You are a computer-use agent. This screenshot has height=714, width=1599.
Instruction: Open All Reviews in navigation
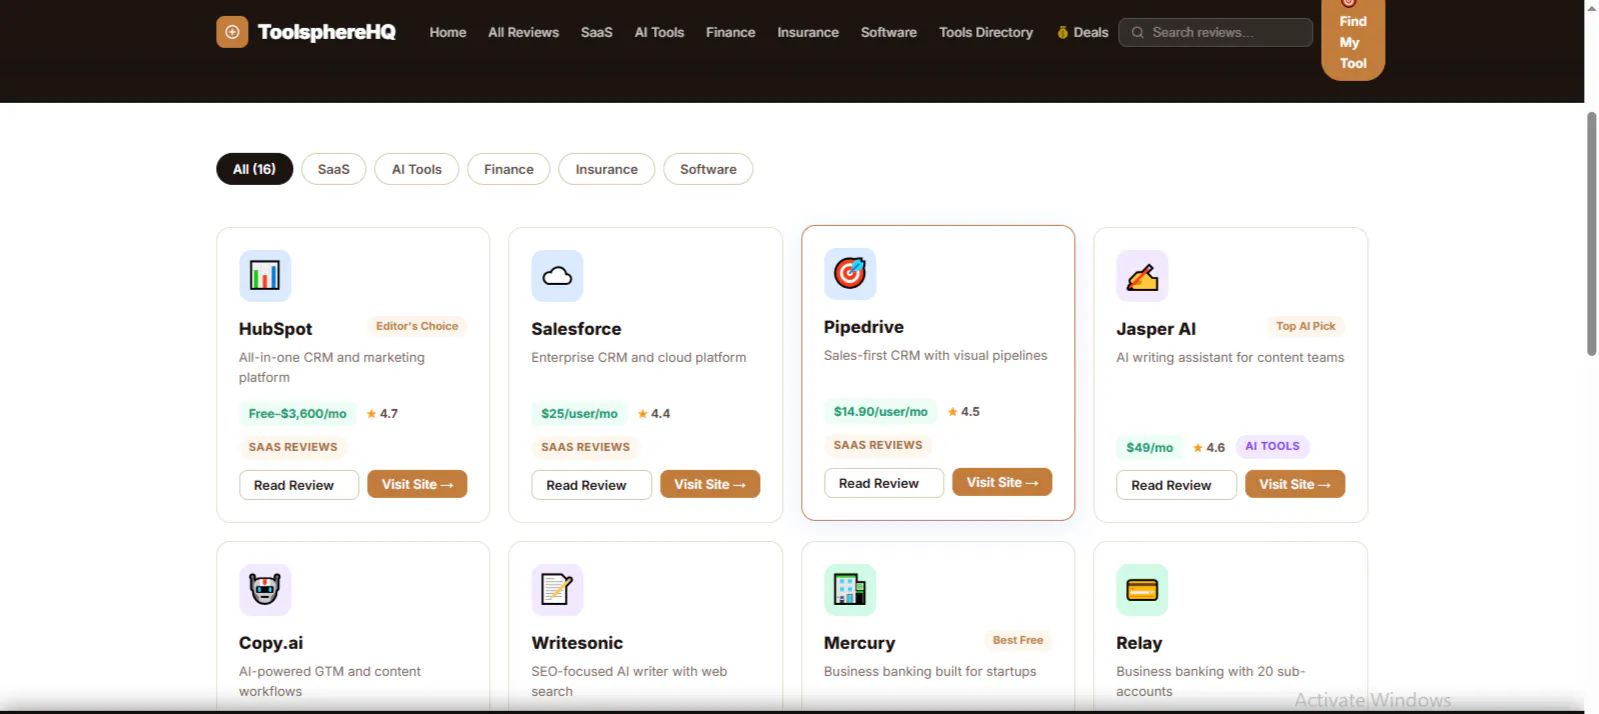(x=523, y=32)
